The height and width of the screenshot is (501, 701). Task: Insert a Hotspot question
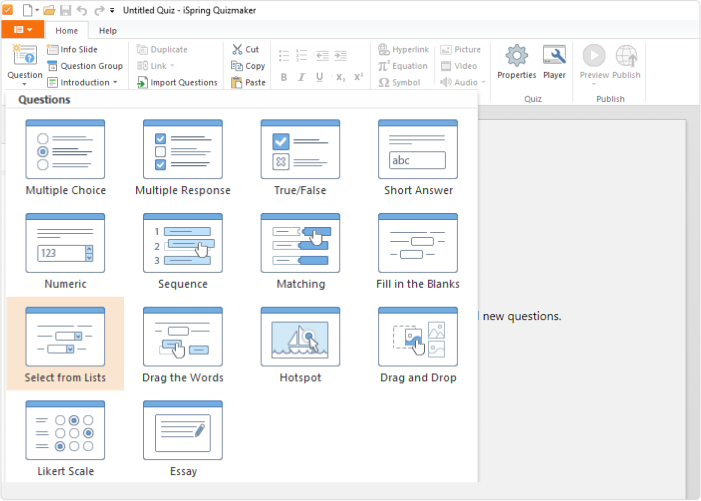[300, 345]
